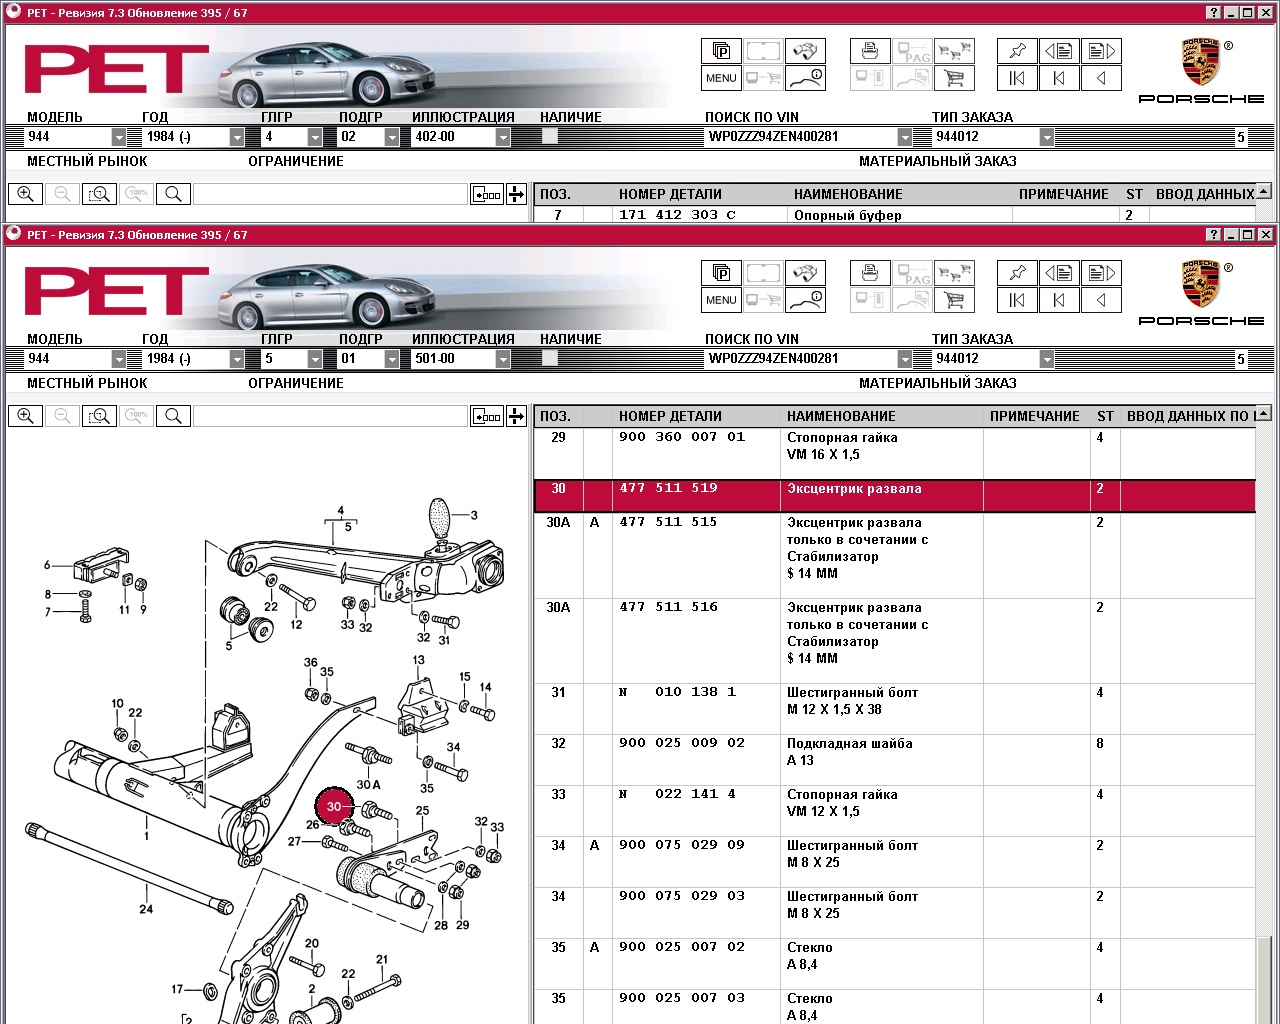This screenshot has width=1280, height=1024.
Task: Click the printer icon in lower window
Action: pyautogui.click(x=869, y=273)
